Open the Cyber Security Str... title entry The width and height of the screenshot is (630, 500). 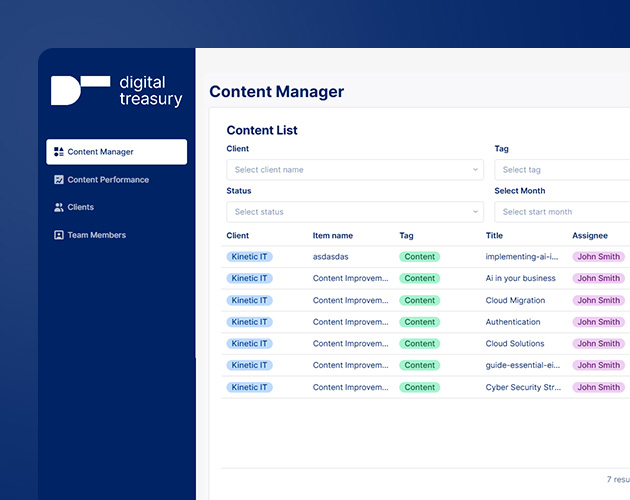click(523, 387)
